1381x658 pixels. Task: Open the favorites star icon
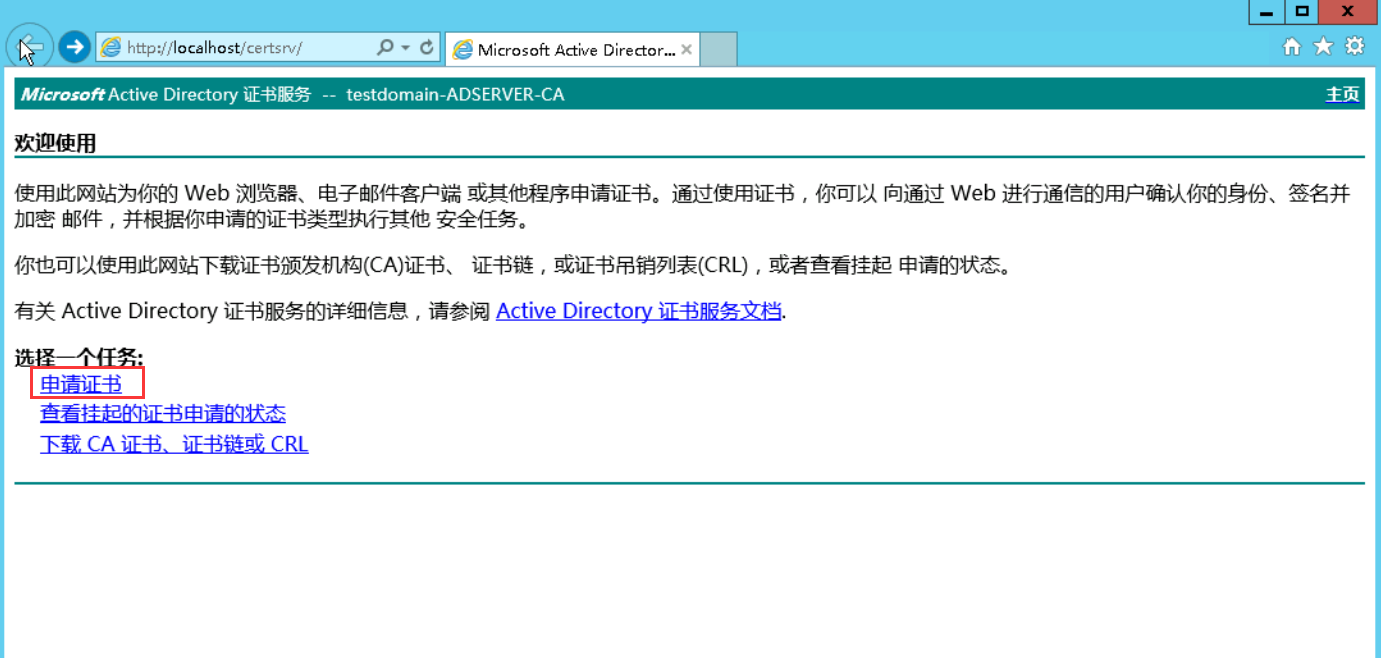pos(1323,46)
